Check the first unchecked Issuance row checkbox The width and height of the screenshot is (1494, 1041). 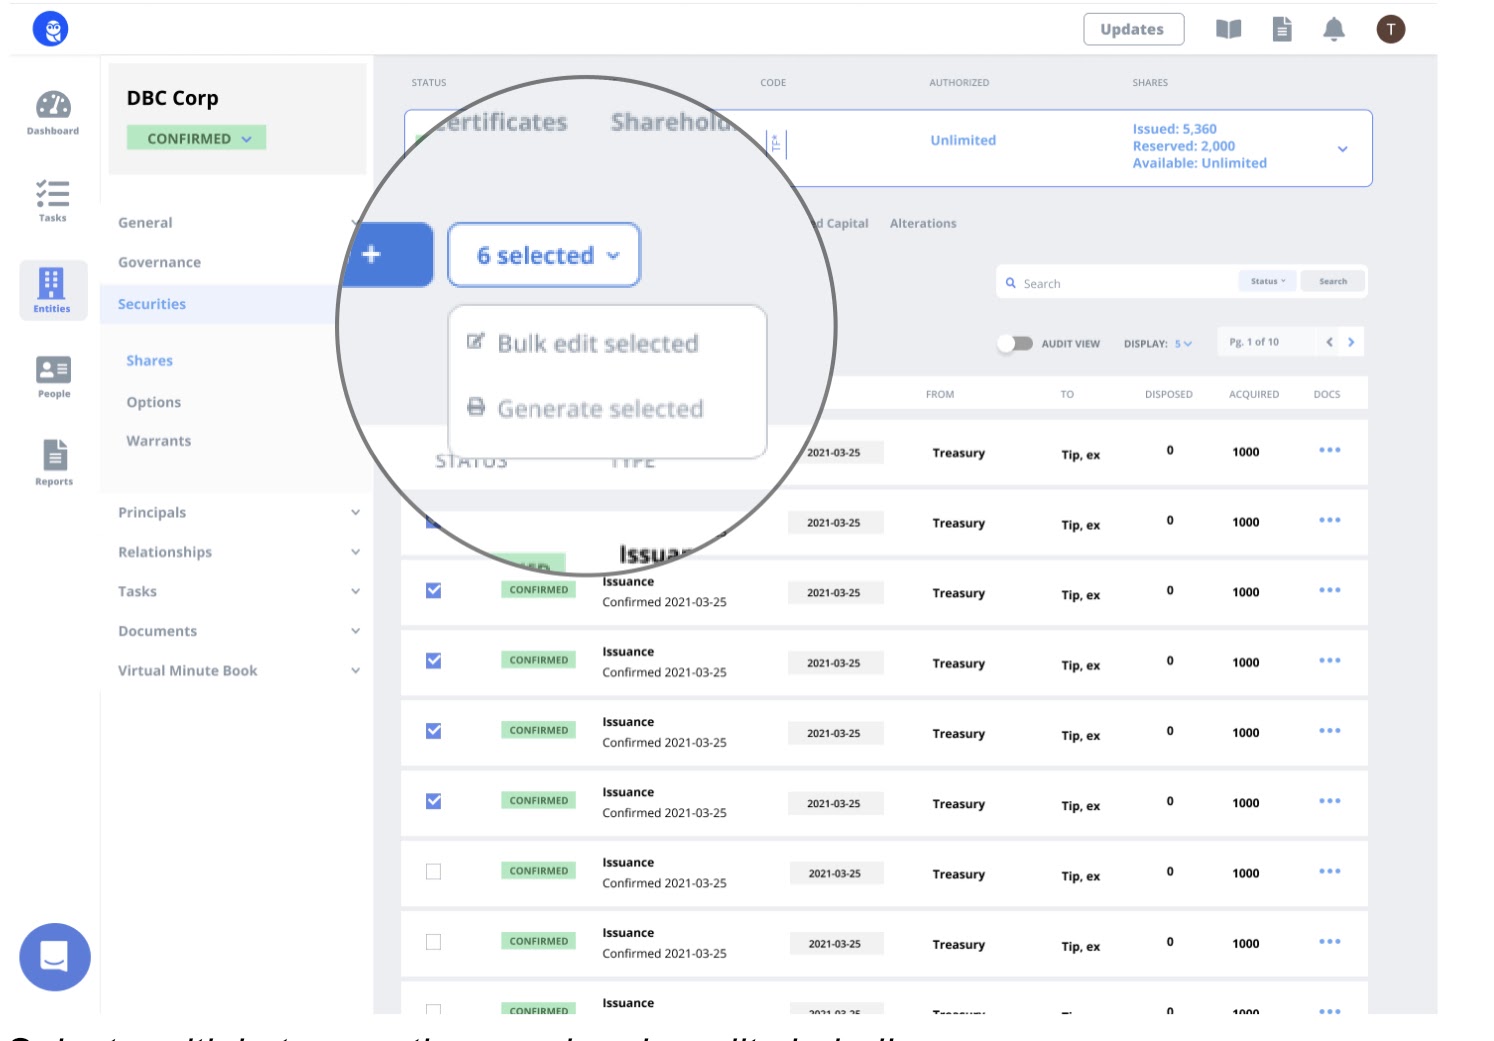pyautogui.click(x=433, y=872)
